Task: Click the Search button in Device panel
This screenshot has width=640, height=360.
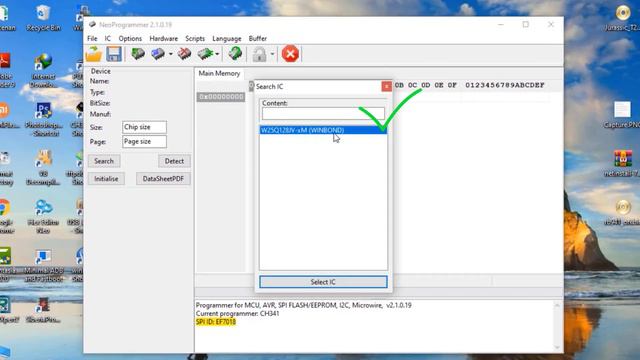Action: (104, 161)
